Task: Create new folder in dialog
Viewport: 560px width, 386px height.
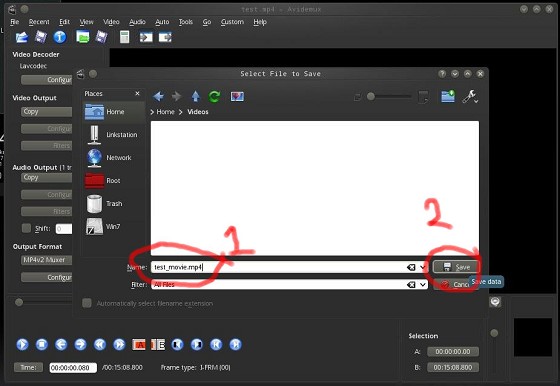Action: pyautogui.click(x=448, y=96)
